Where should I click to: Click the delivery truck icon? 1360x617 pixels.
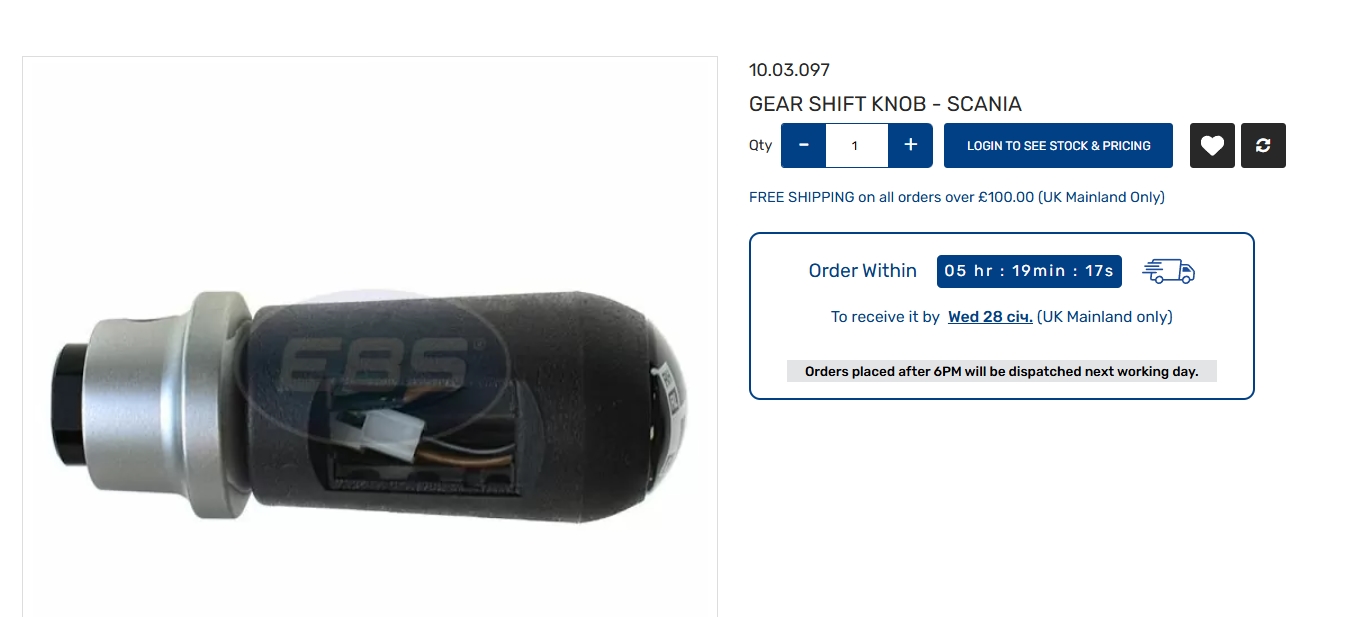point(1169,271)
